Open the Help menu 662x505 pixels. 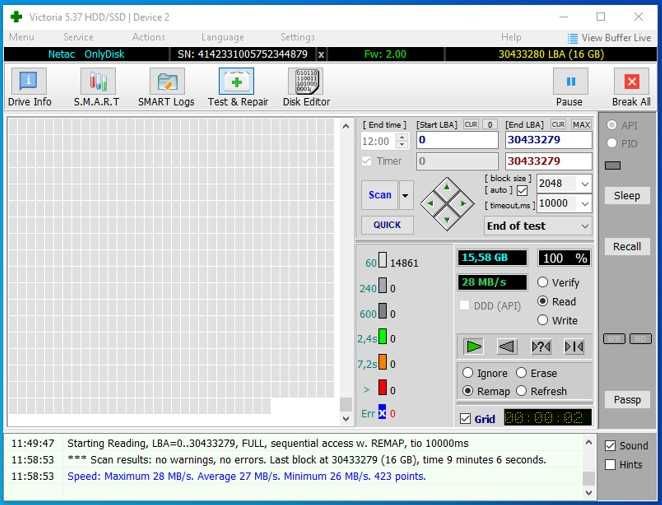(511, 37)
